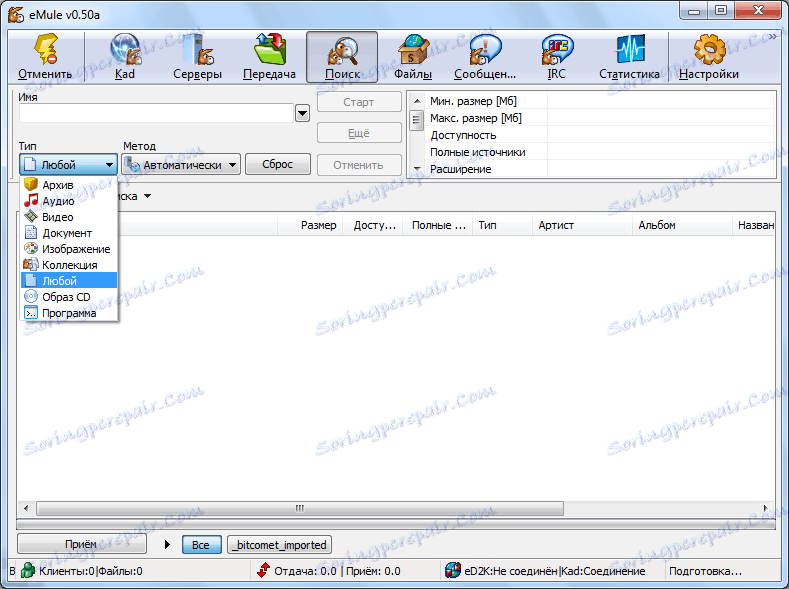This screenshot has height=589, width=789.
Task: Click the Доступность filter row
Action: click(600, 135)
